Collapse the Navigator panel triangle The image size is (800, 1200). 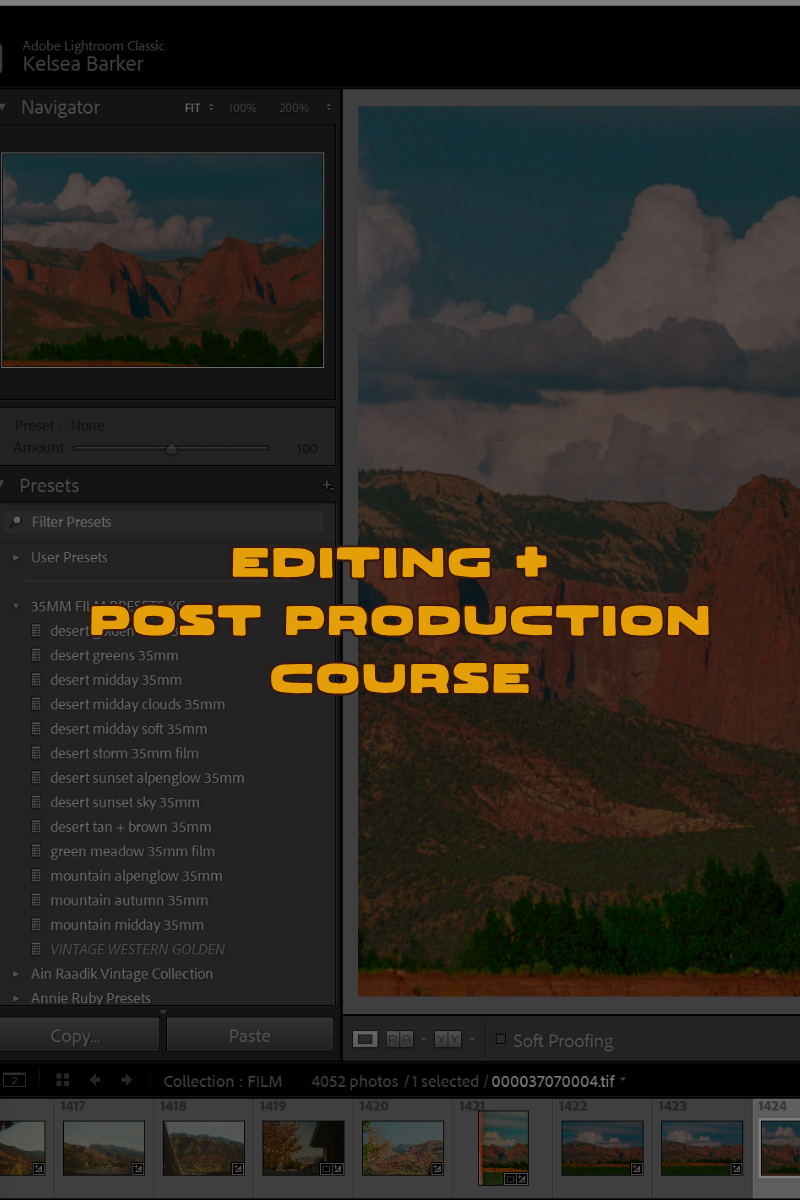click(x=4, y=107)
